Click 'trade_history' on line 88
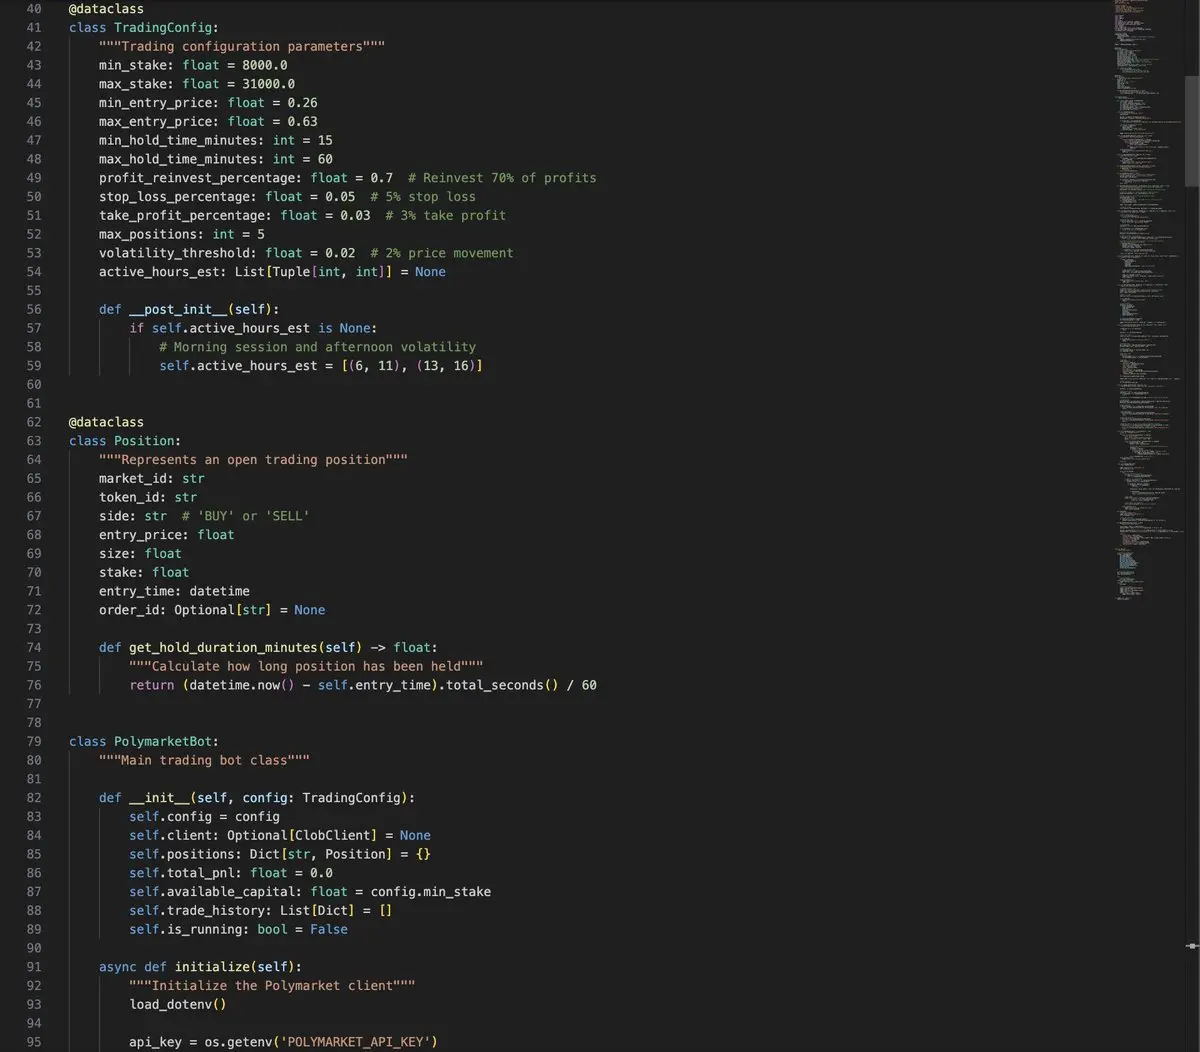Screen dimensions: 1200x1052 coord(216,911)
